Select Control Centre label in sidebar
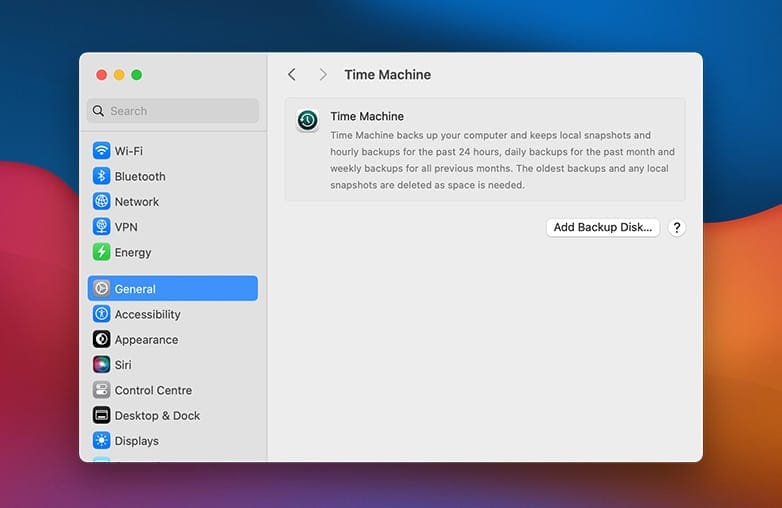Image resolution: width=782 pixels, height=508 pixels. 153,390
